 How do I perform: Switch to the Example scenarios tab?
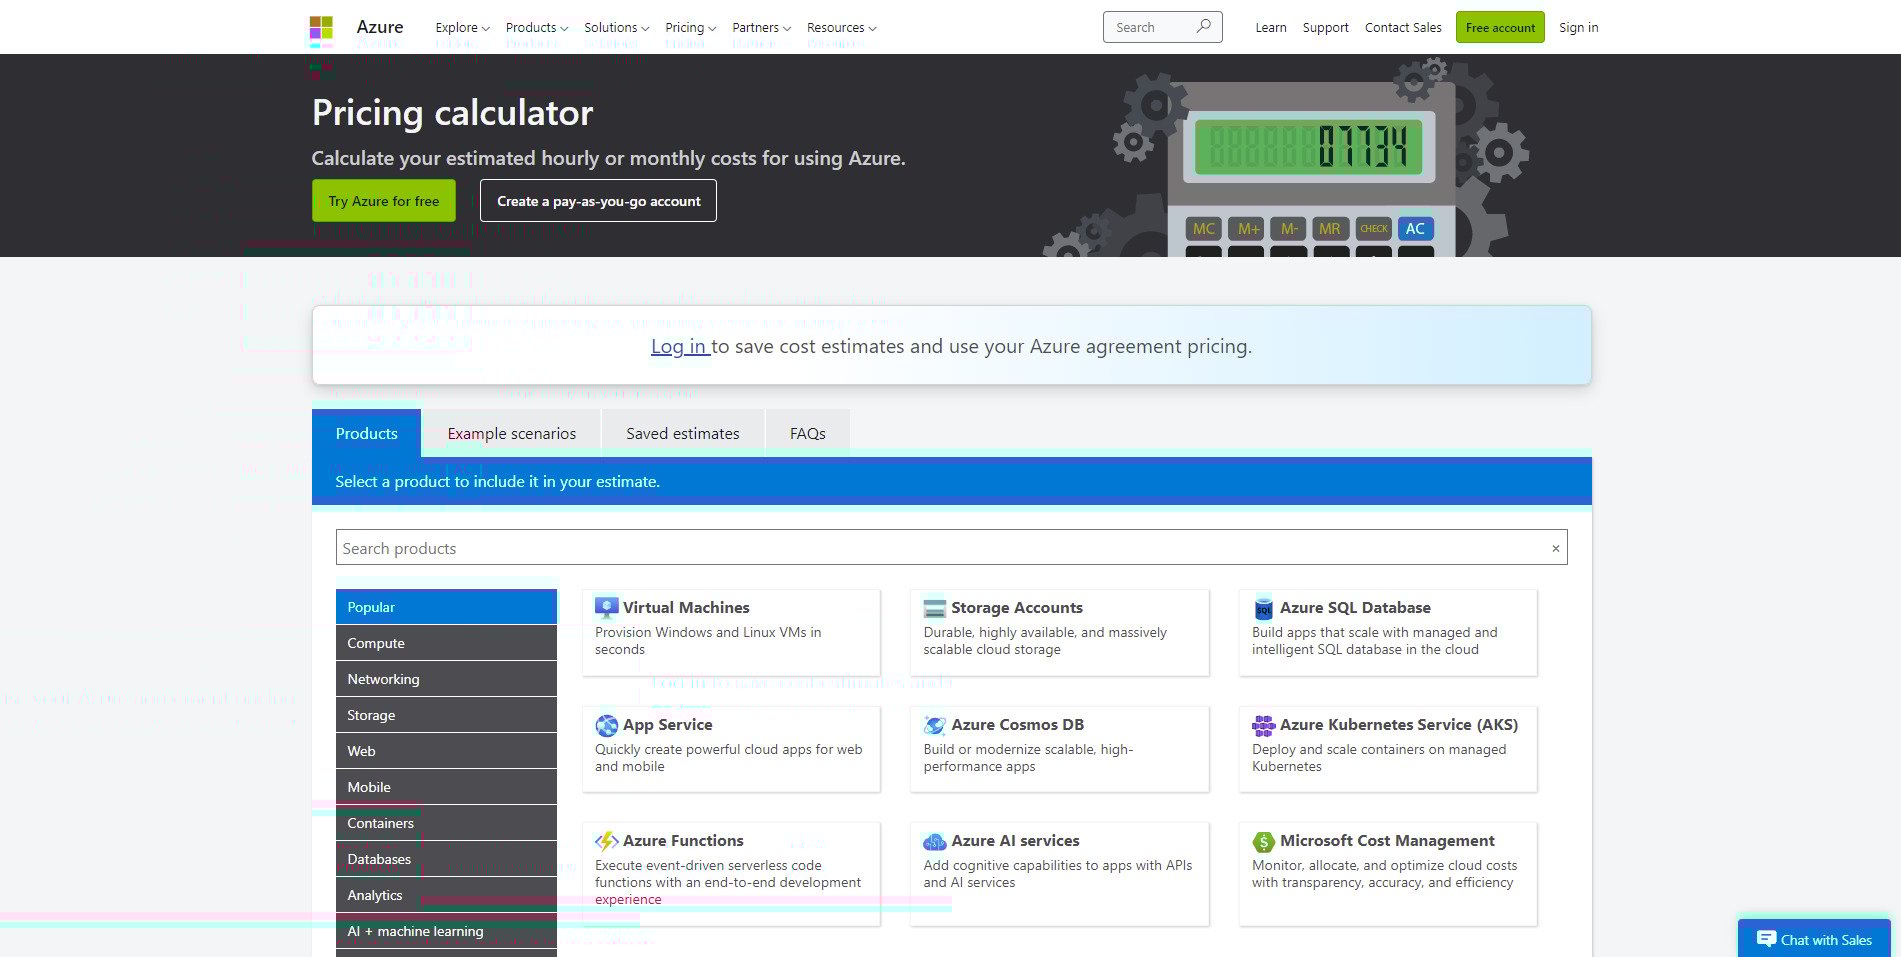512,433
